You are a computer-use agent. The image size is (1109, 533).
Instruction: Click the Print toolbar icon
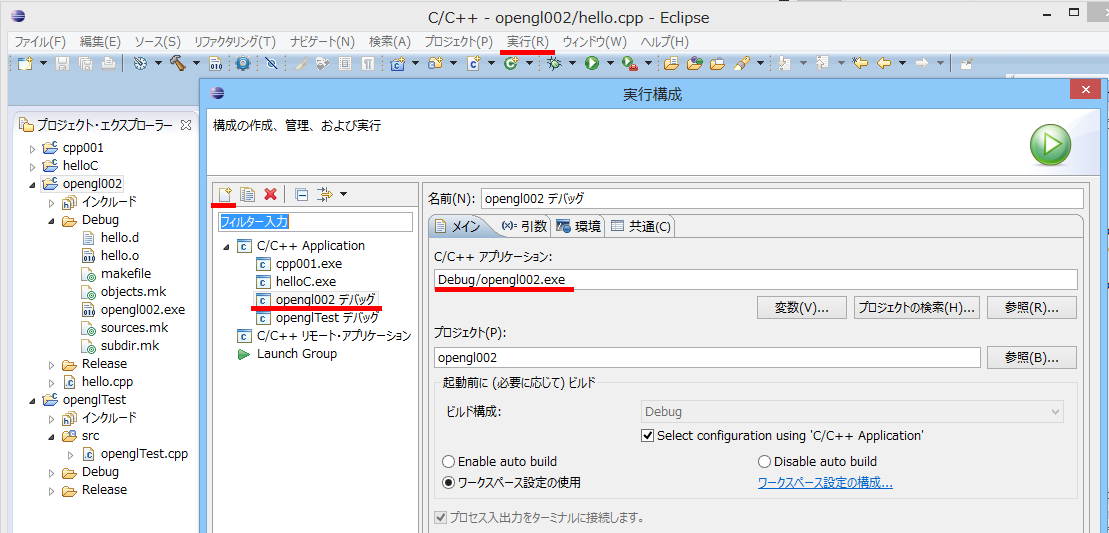pyautogui.click(x=108, y=64)
